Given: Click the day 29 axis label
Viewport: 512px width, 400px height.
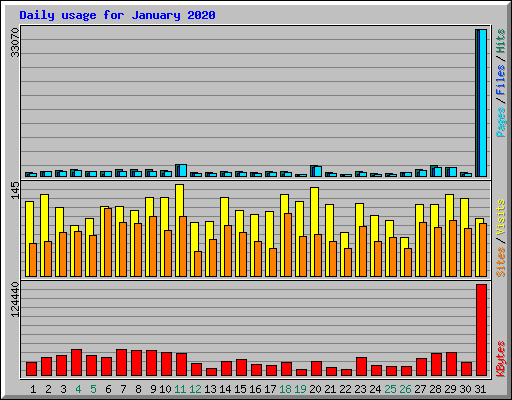Looking at the screenshot, I should click(450, 389).
